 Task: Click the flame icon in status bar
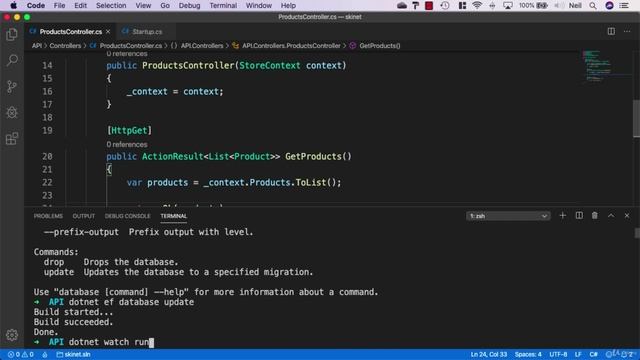pos(44,354)
